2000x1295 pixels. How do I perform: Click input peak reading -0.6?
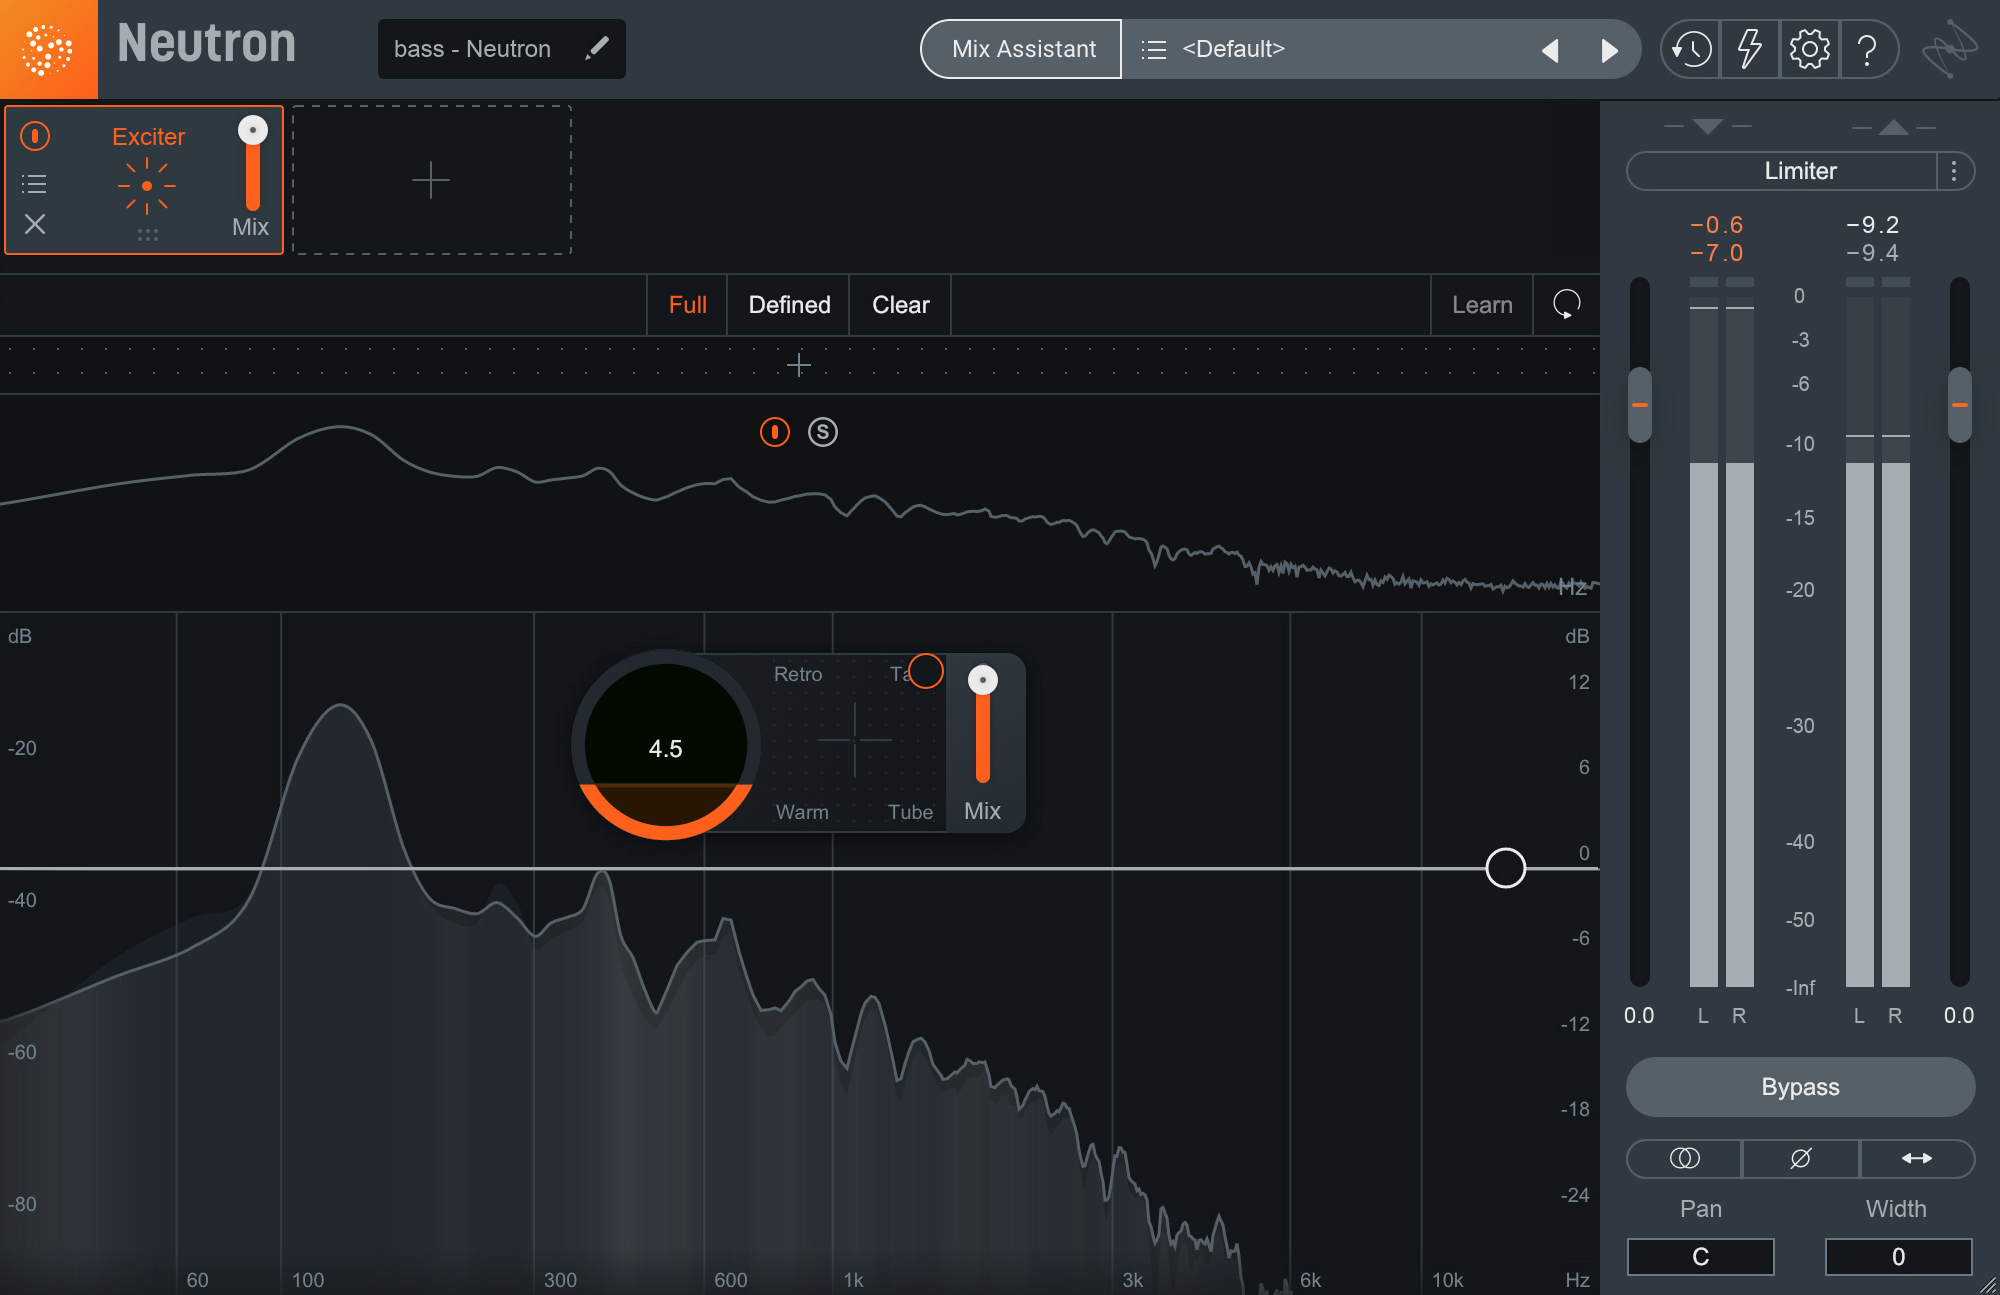[x=1716, y=225]
